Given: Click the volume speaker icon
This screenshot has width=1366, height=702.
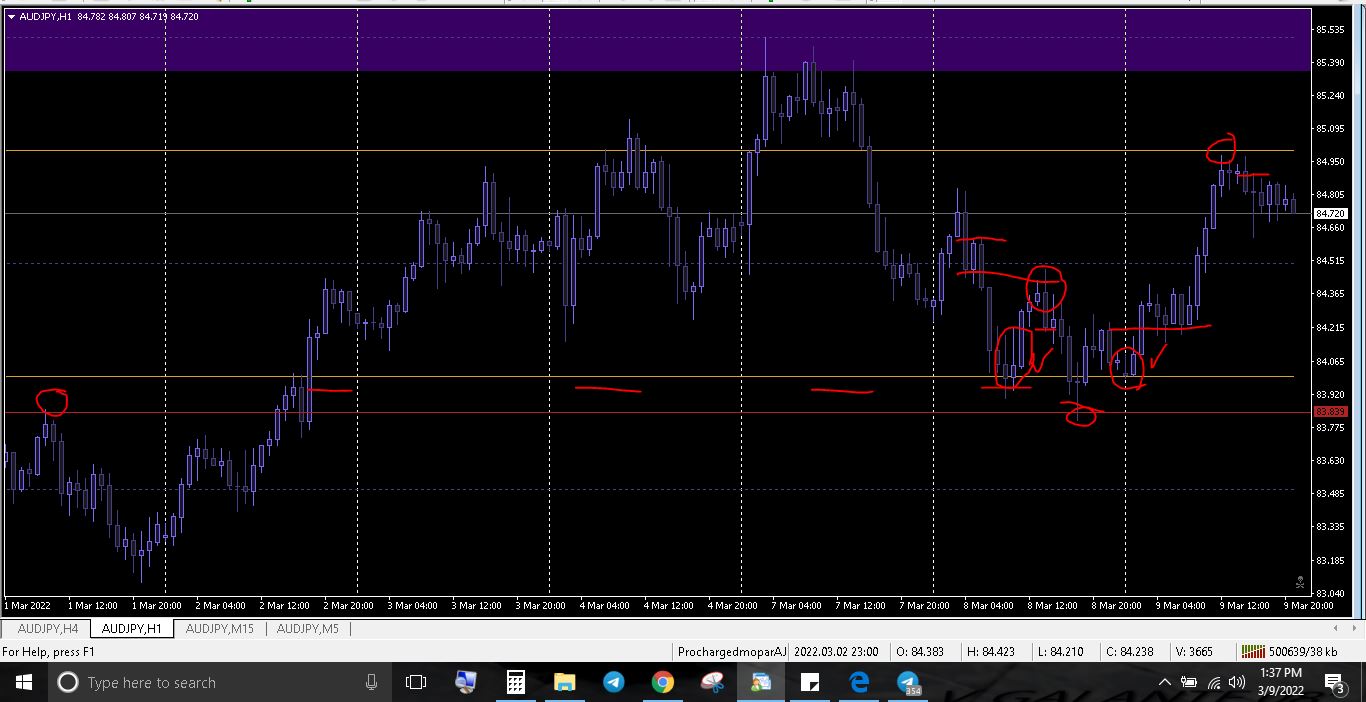Looking at the screenshot, I should [x=1237, y=682].
